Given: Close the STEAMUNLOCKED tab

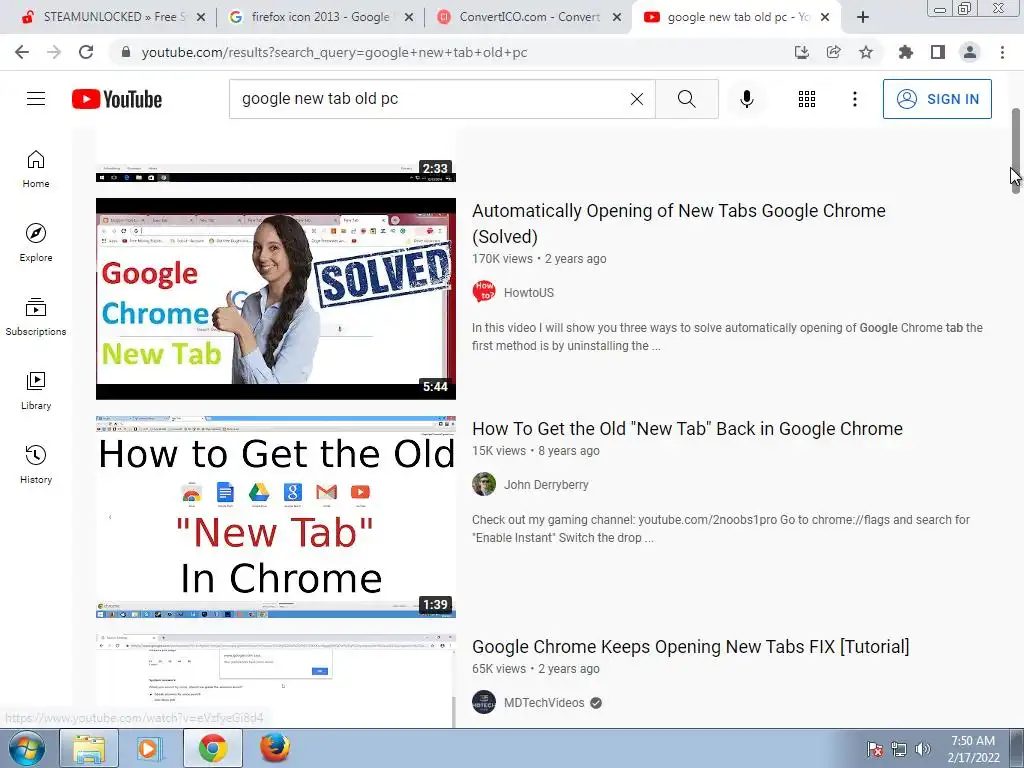Looking at the screenshot, I should click(x=201, y=18).
